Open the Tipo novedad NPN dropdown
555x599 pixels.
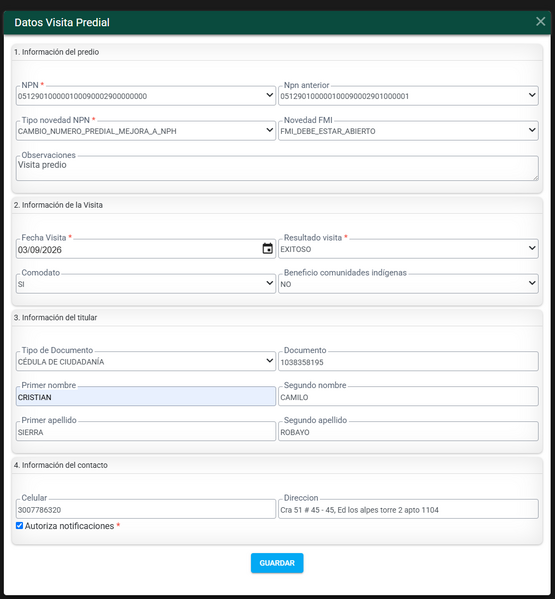(x=146, y=131)
